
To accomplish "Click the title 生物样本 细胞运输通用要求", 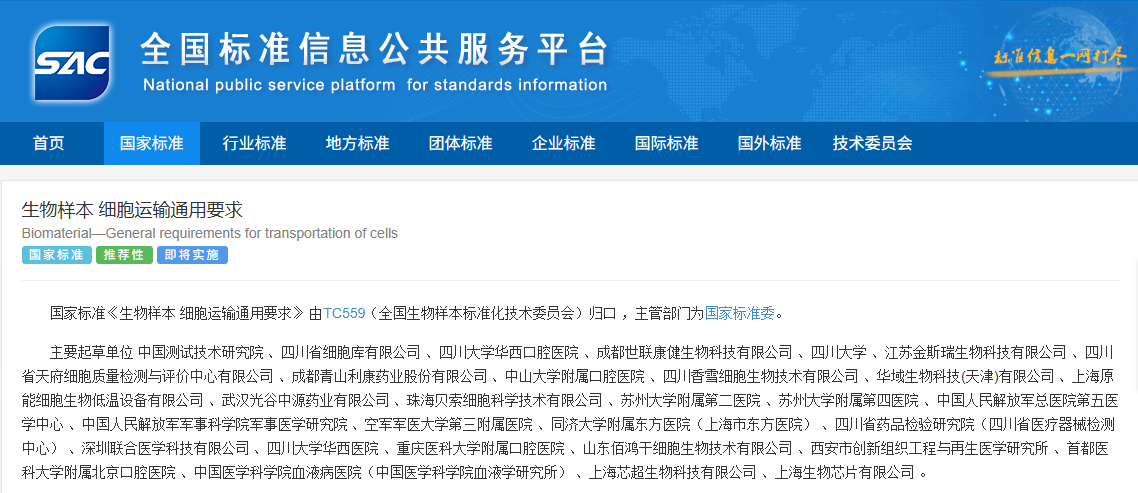I will coord(132,210).
